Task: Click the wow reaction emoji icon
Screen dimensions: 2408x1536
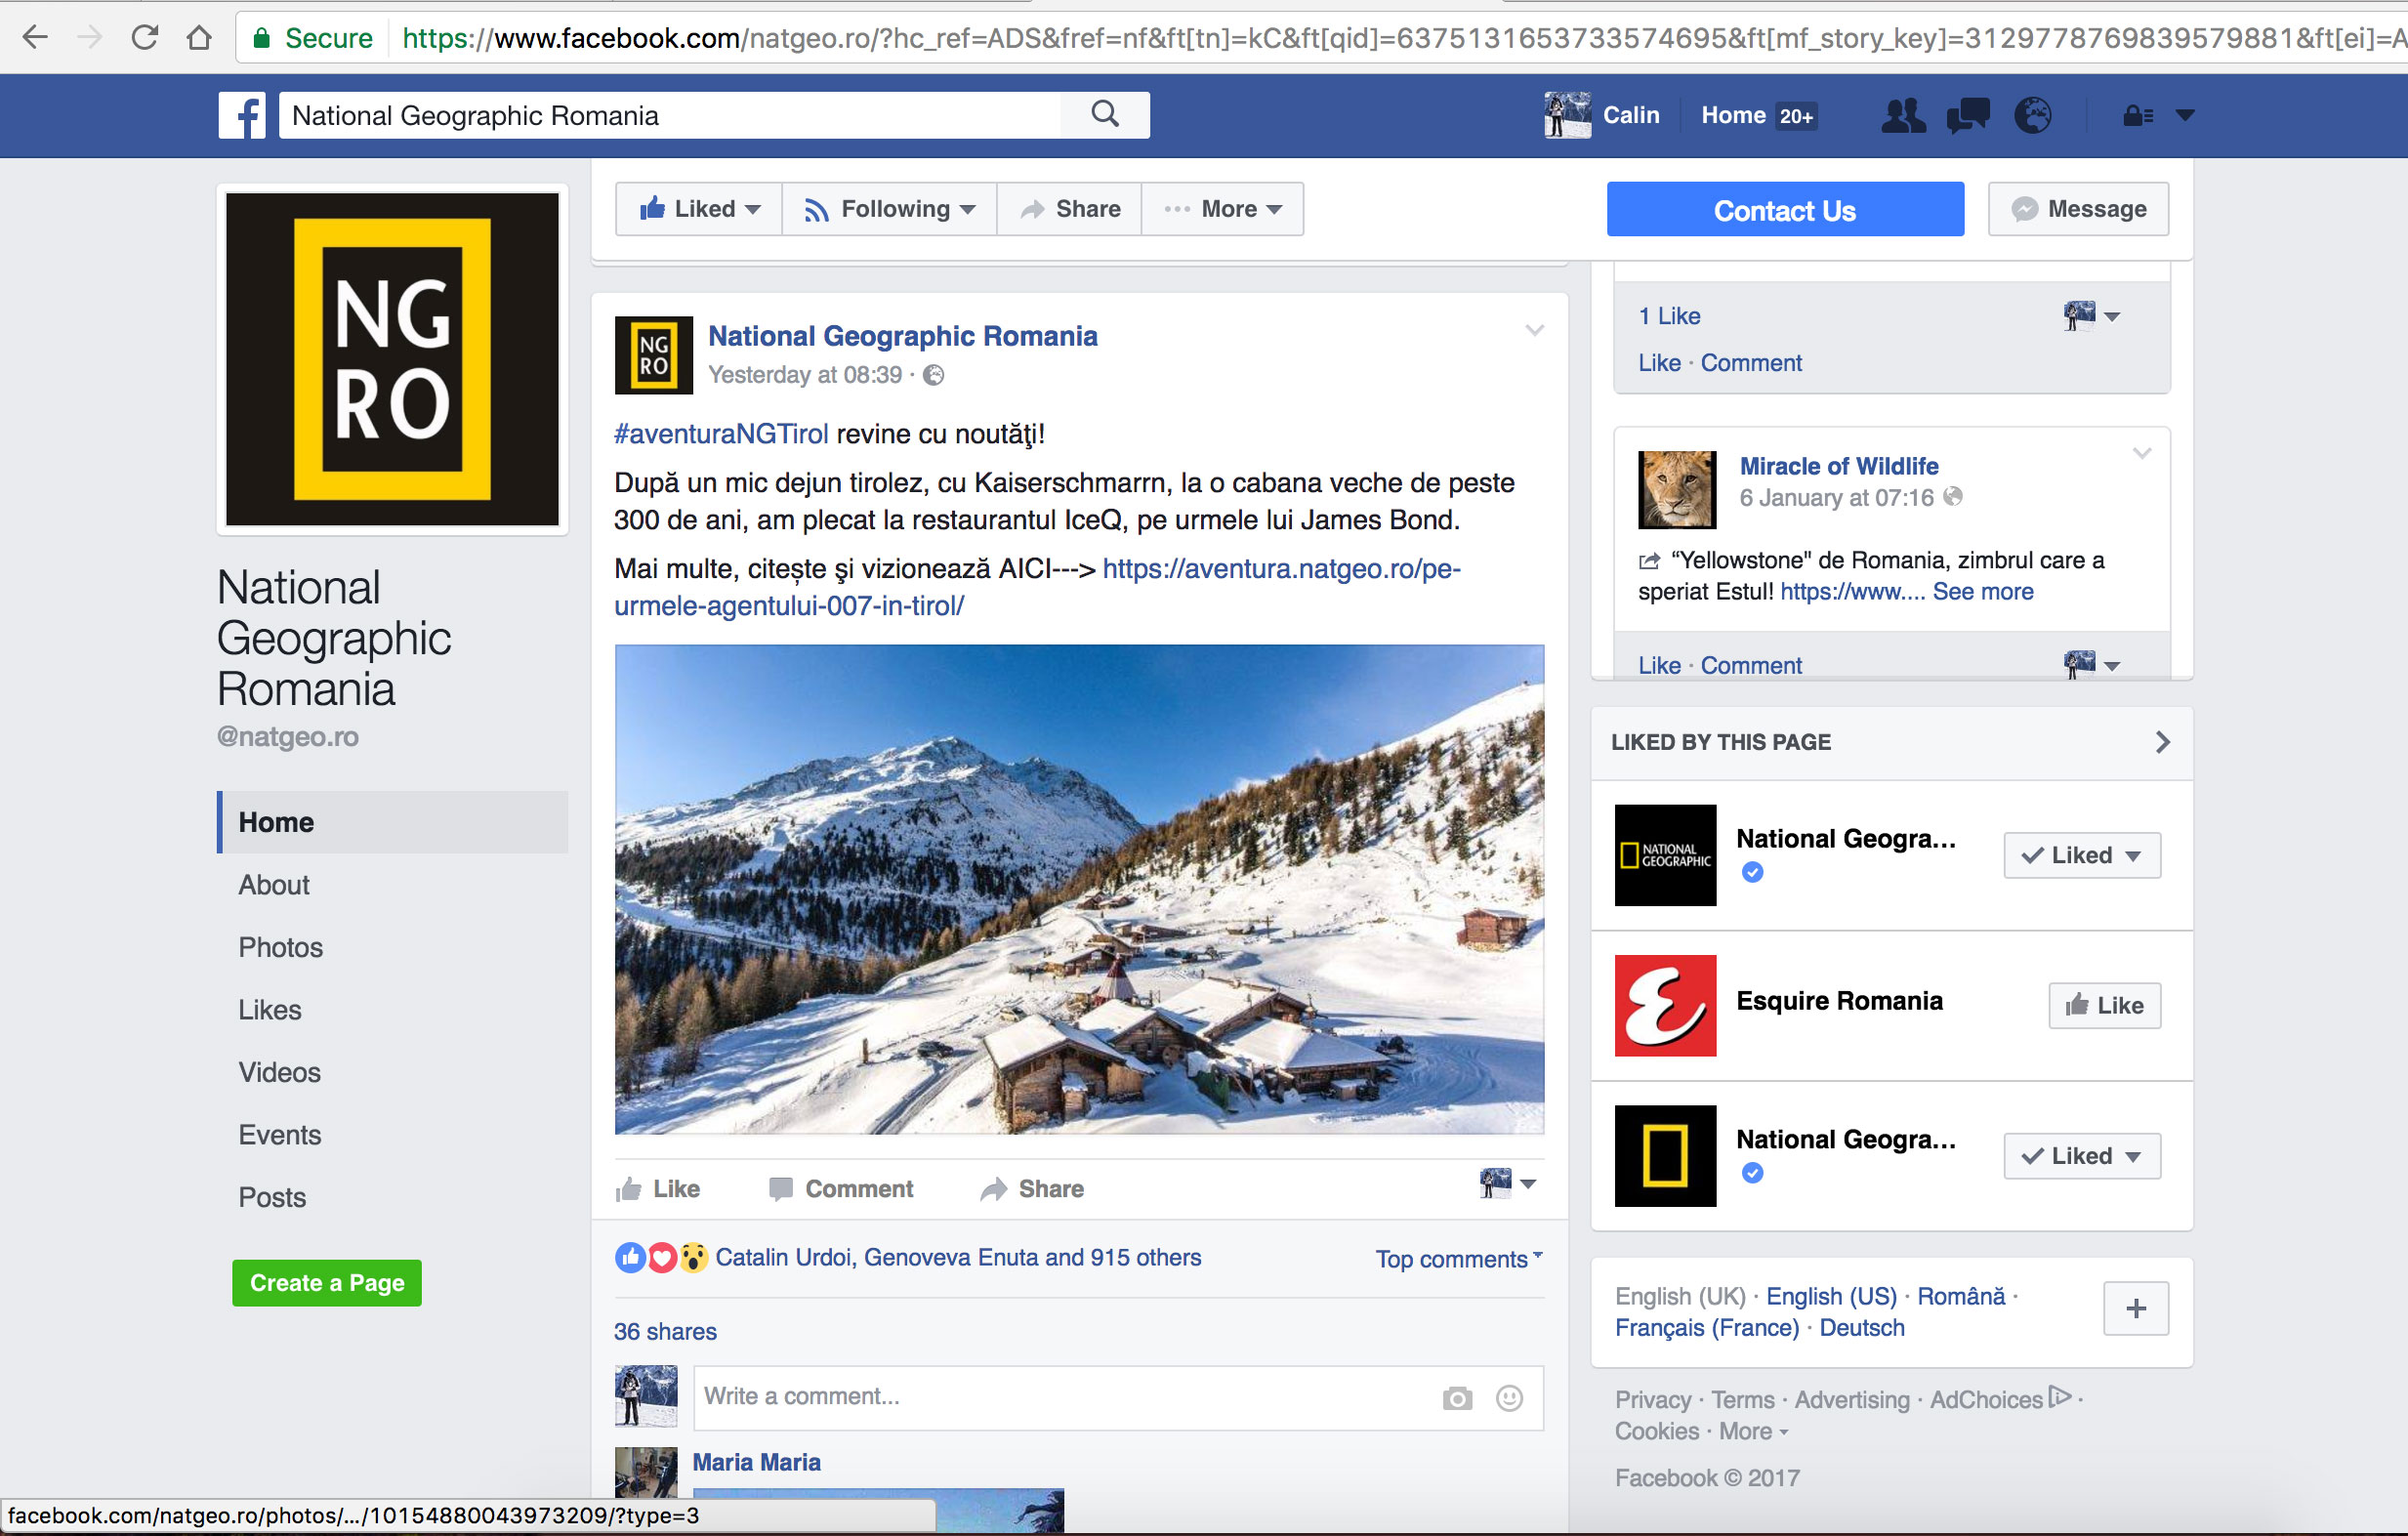Action: [x=693, y=1257]
